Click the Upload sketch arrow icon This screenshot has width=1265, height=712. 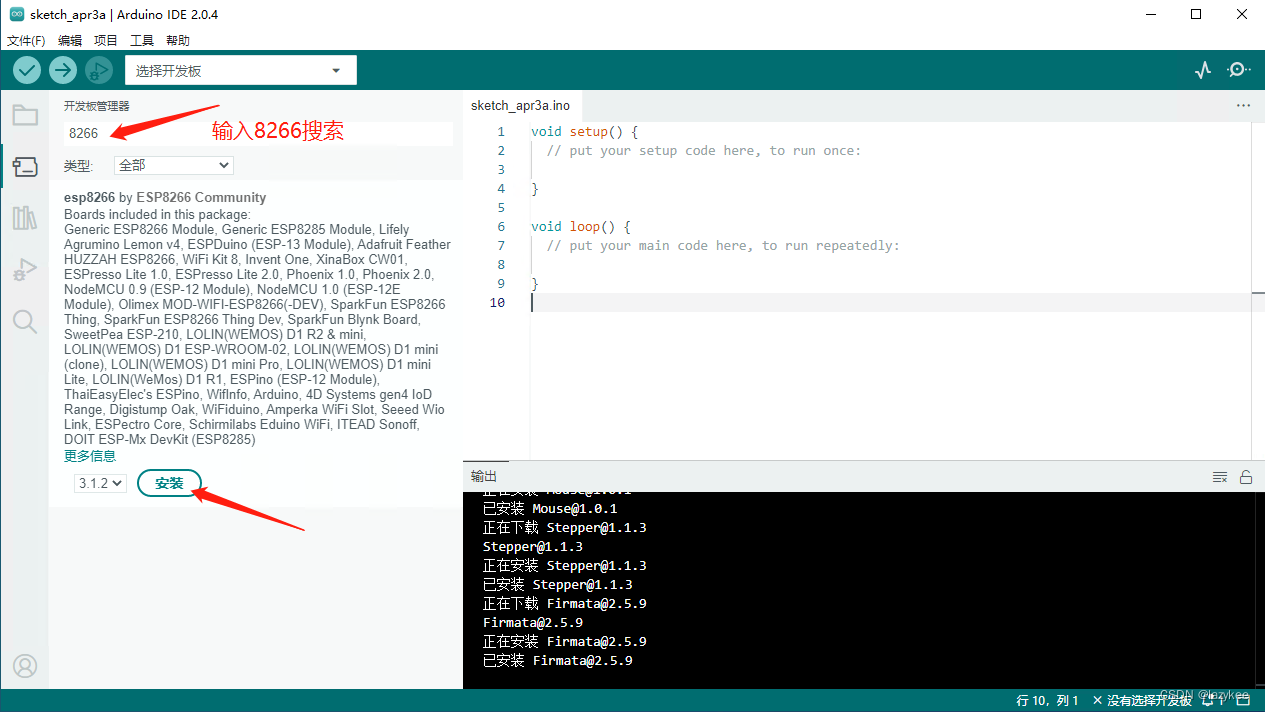[62, 70]
